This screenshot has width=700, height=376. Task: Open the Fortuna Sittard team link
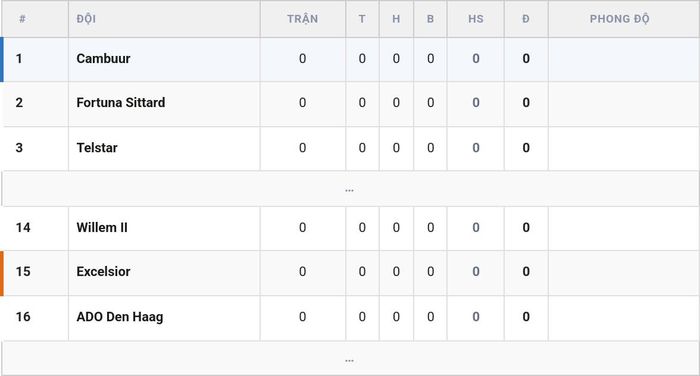[121, 103]
